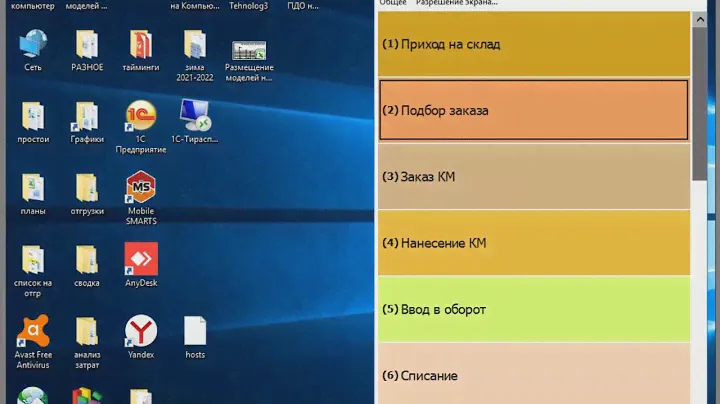
Task: Open the Общее menu
Action: (x=392, y=4)
